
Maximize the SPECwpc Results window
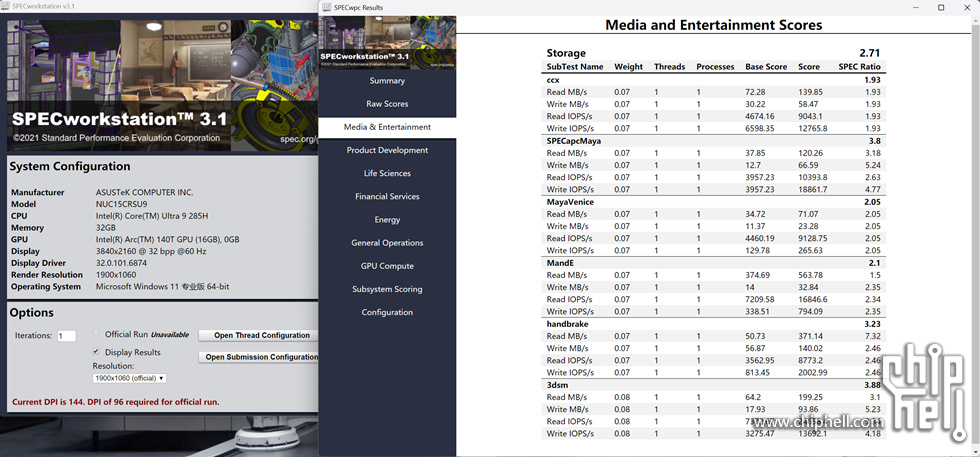941,8
